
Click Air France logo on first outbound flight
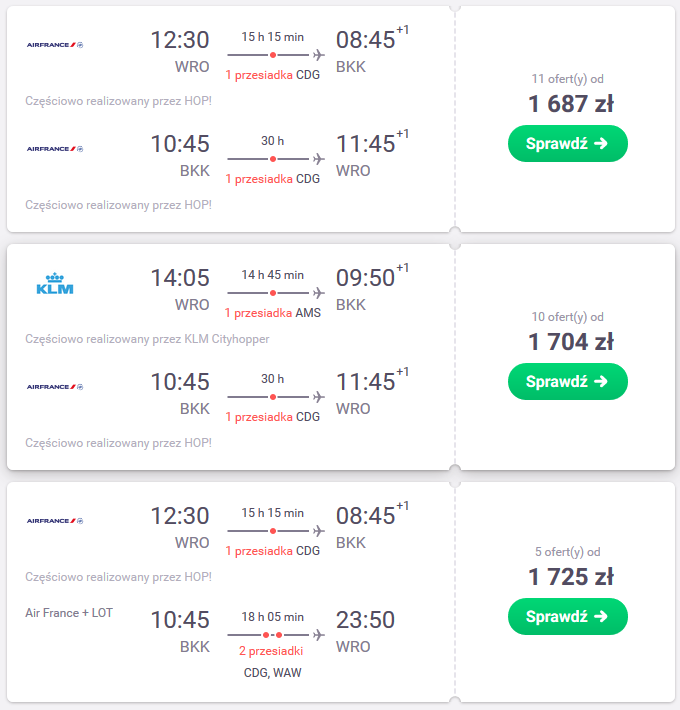pyautogui.click(x=55, y=45)
